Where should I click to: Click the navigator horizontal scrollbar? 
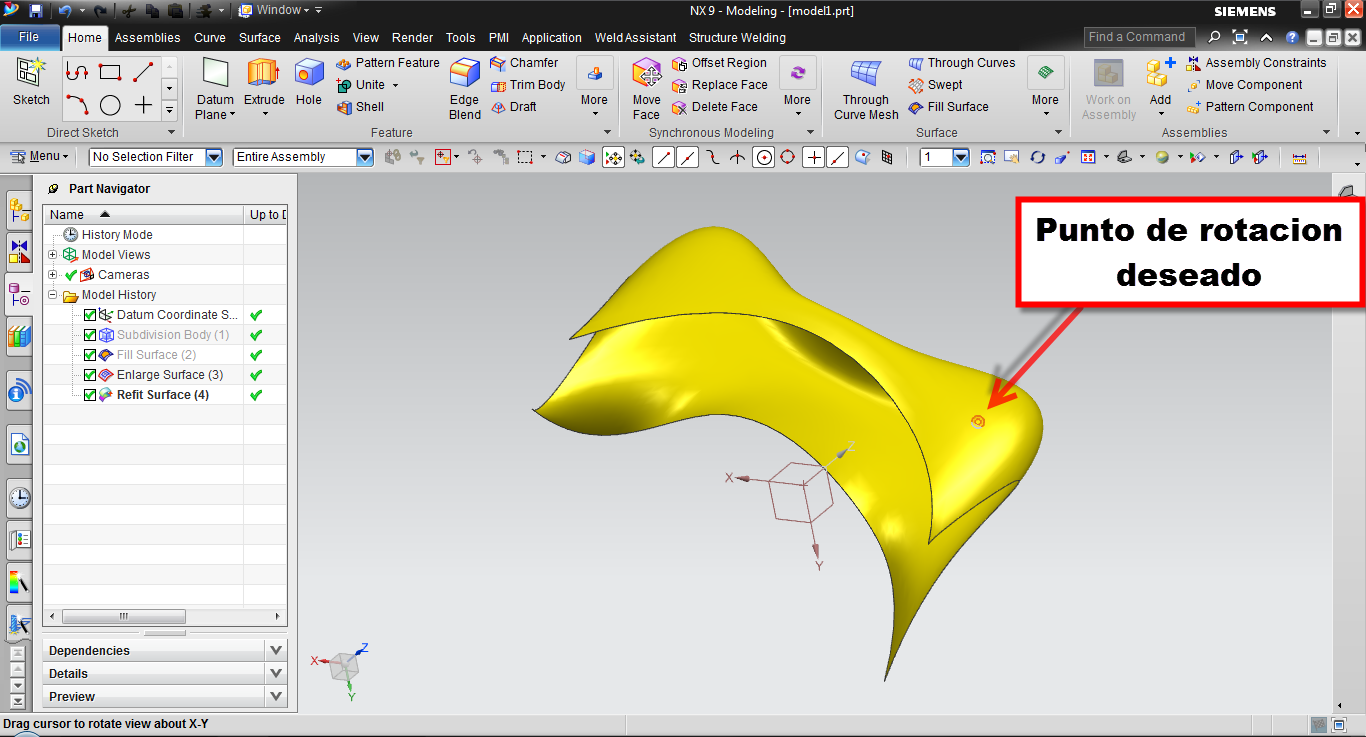[x=124, y=616]
